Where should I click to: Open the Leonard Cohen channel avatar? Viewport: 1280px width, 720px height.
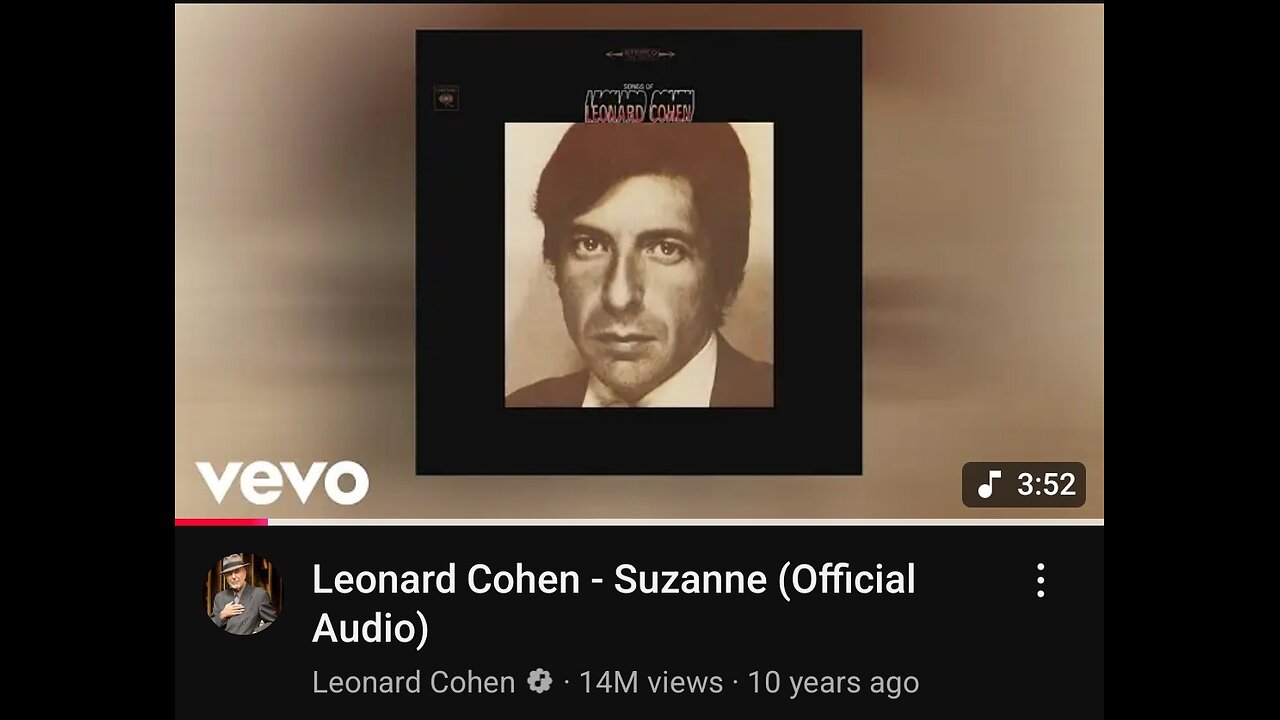[244, 594]
